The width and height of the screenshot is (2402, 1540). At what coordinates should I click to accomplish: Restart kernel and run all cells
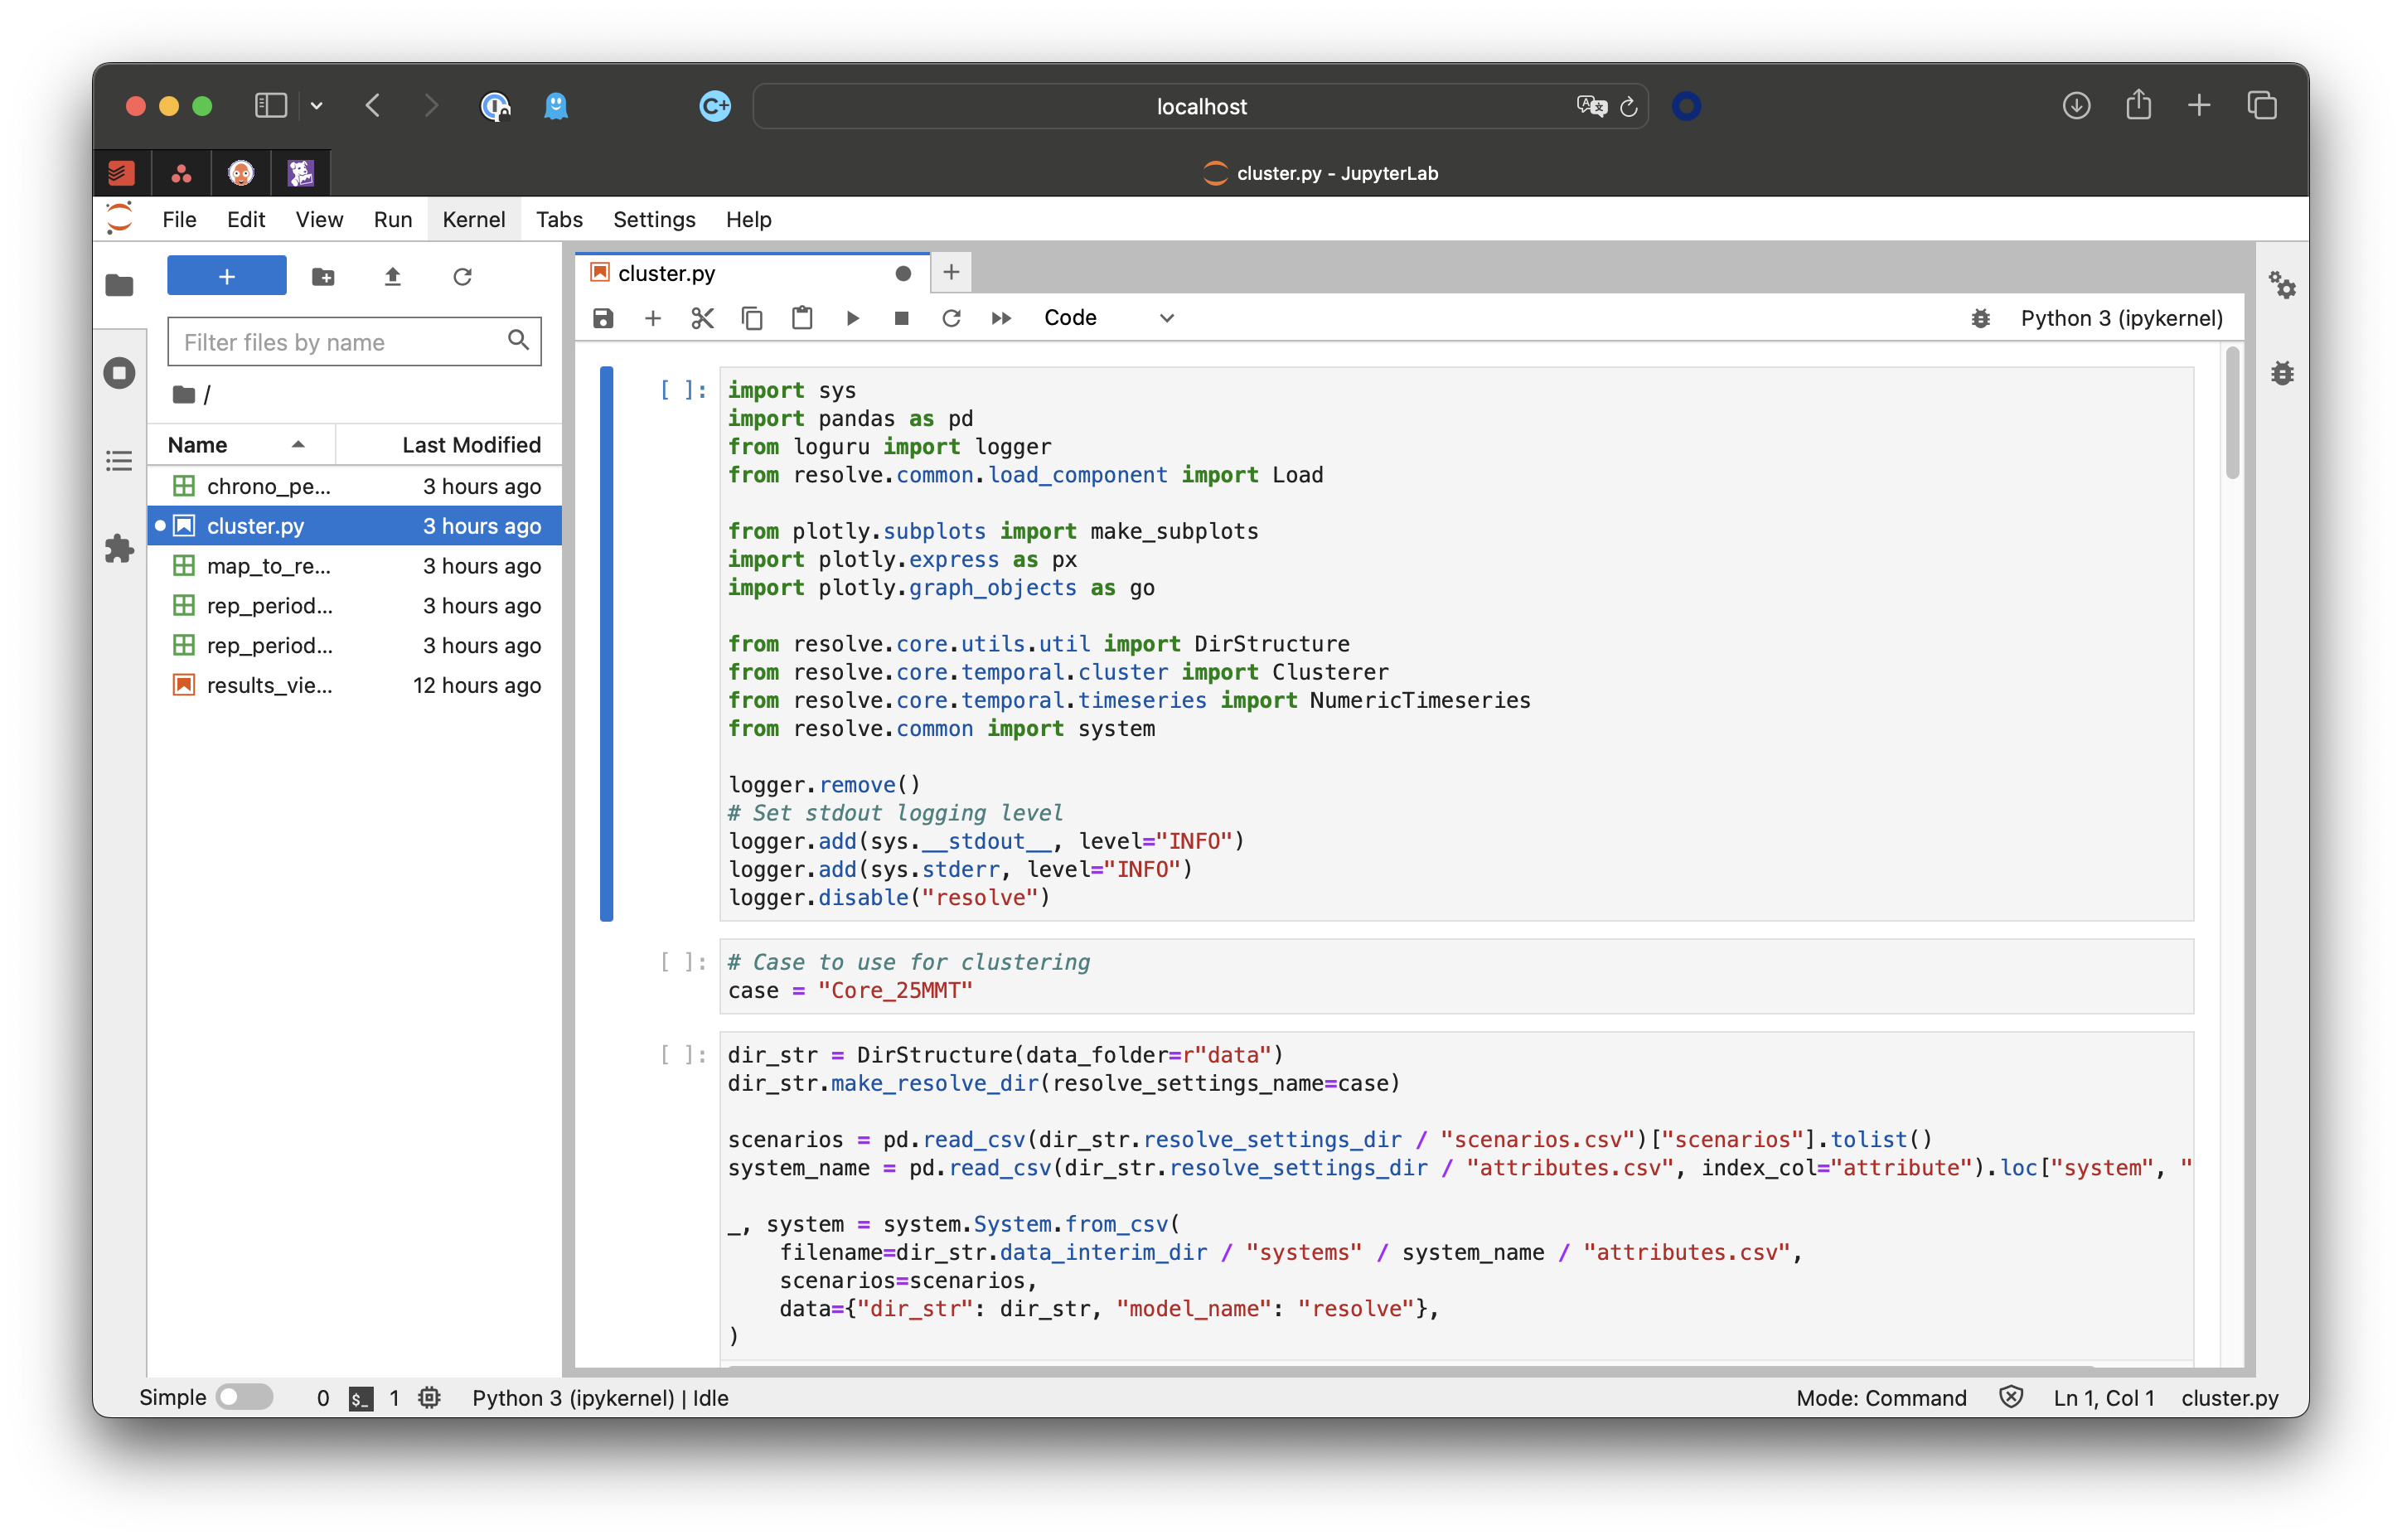pyautogui.click(x=1001, y=318)
